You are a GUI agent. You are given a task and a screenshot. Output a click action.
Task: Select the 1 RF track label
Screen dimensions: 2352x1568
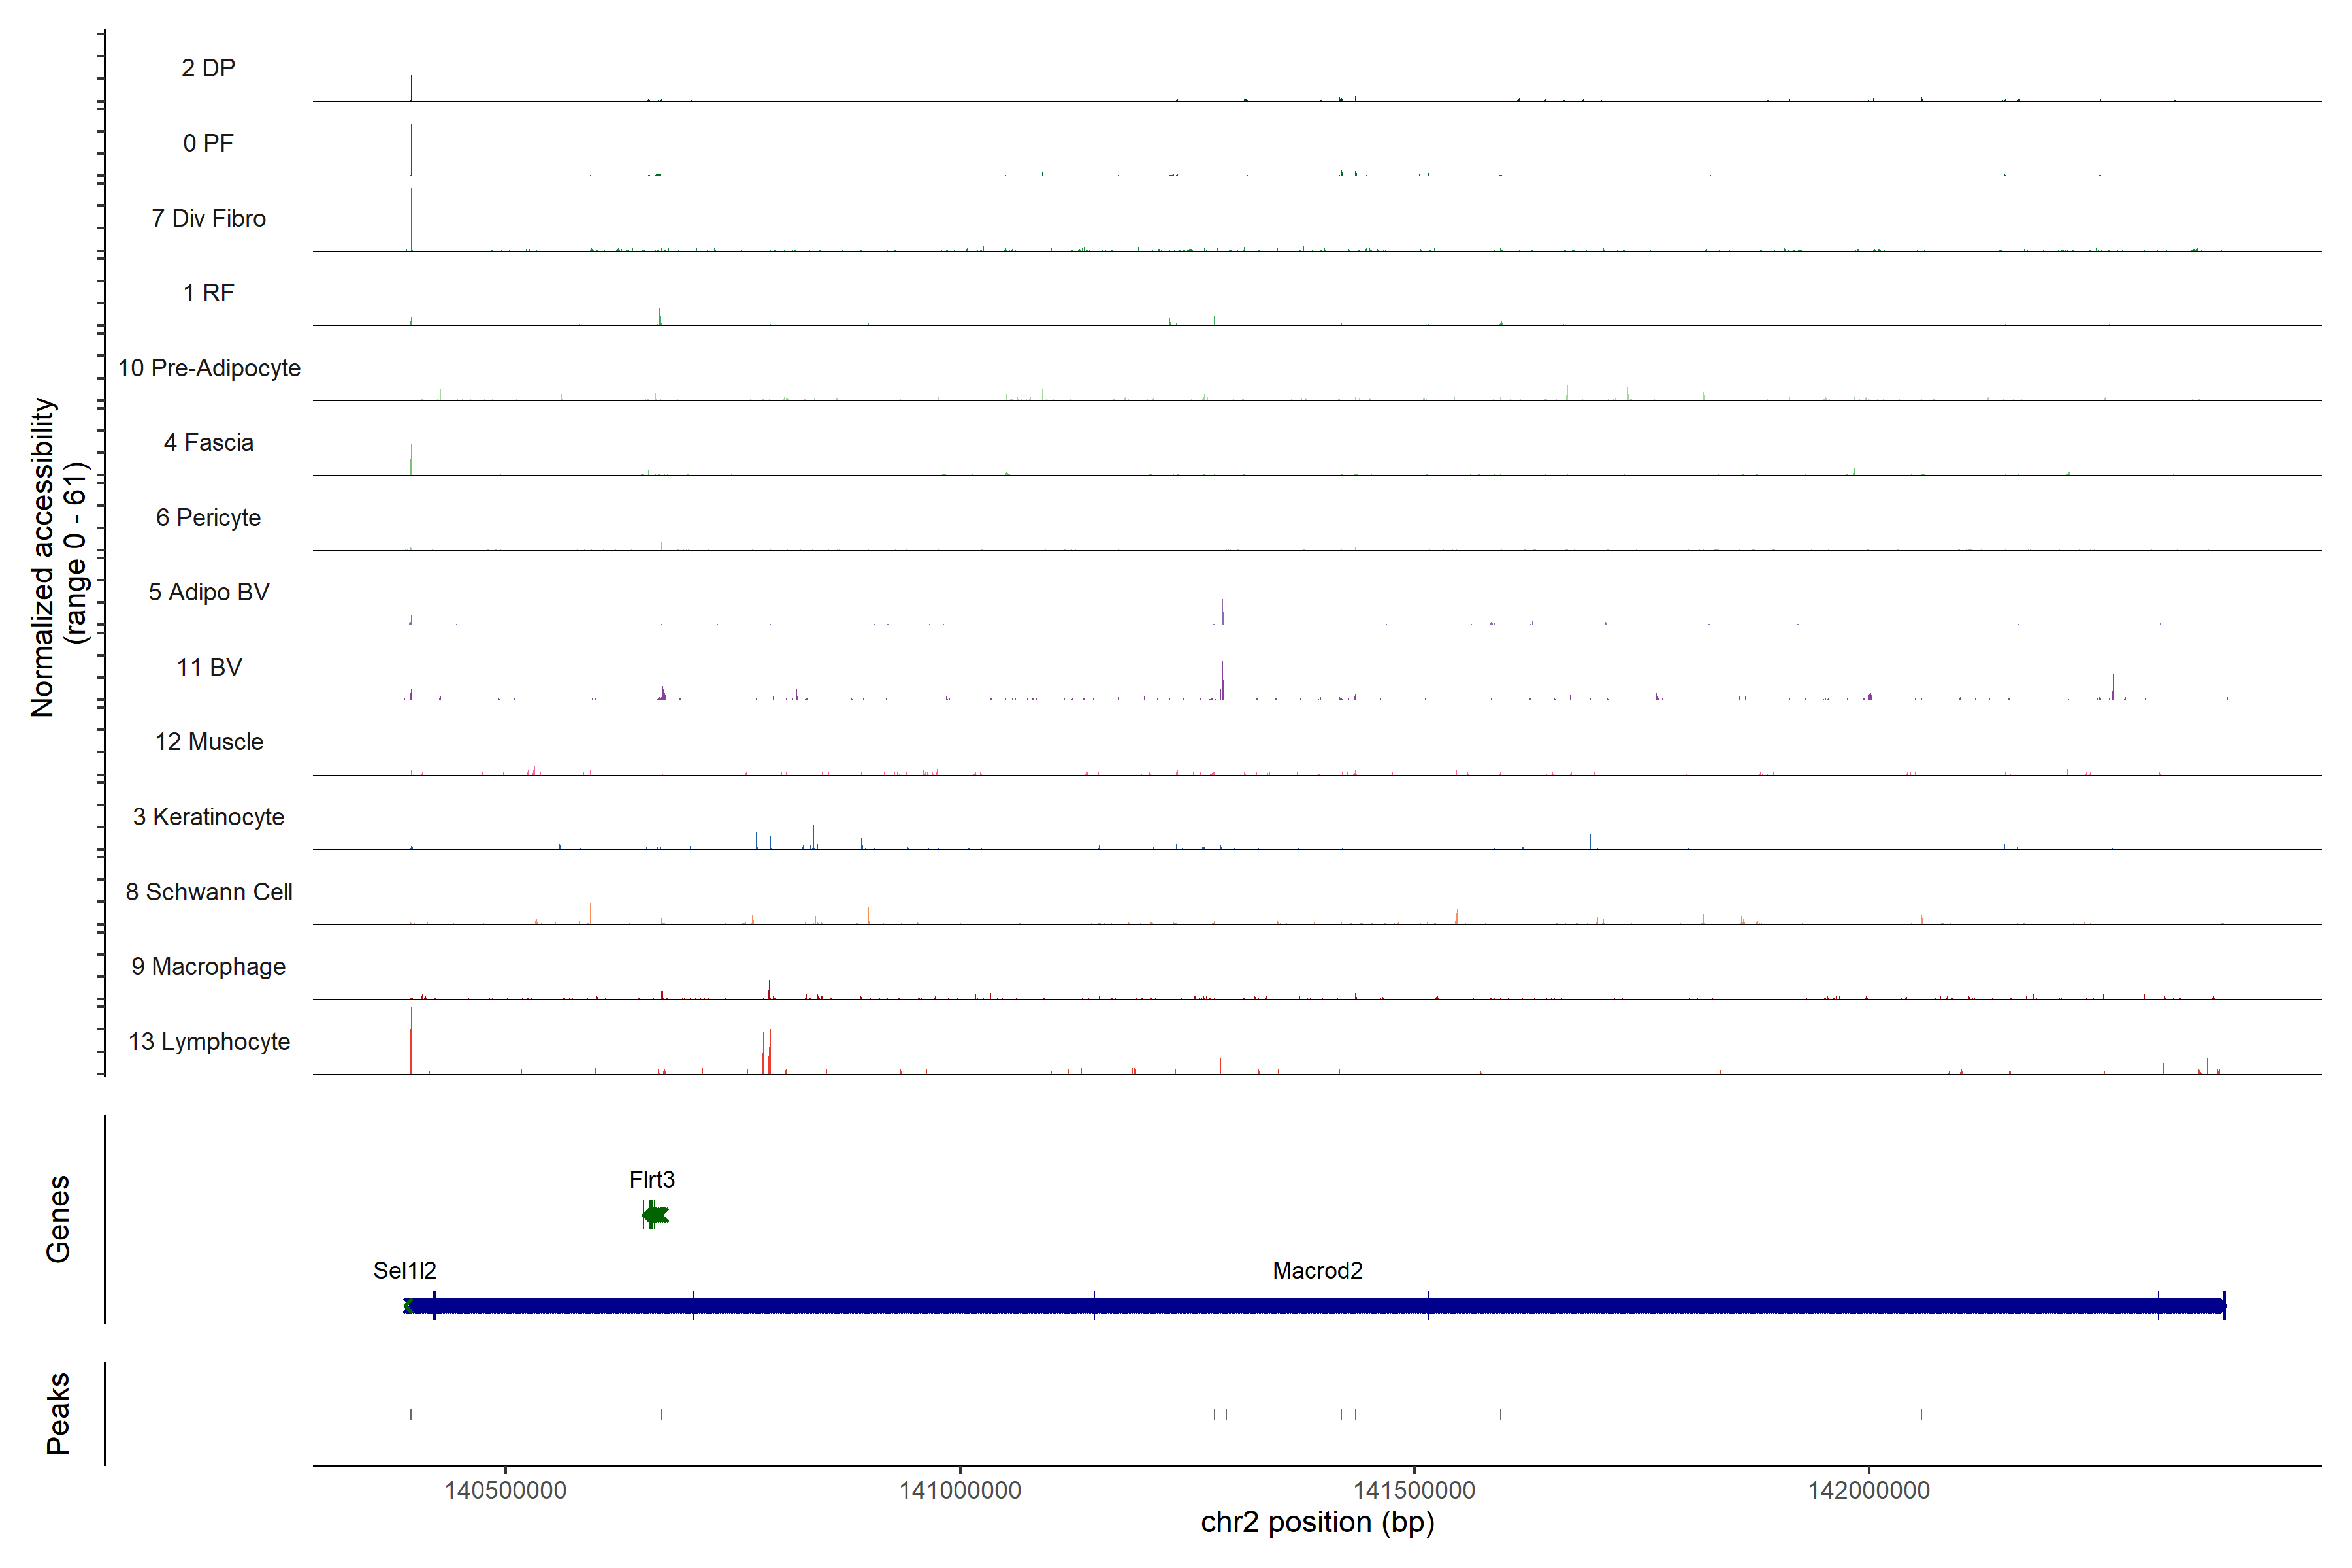point(208,293)
